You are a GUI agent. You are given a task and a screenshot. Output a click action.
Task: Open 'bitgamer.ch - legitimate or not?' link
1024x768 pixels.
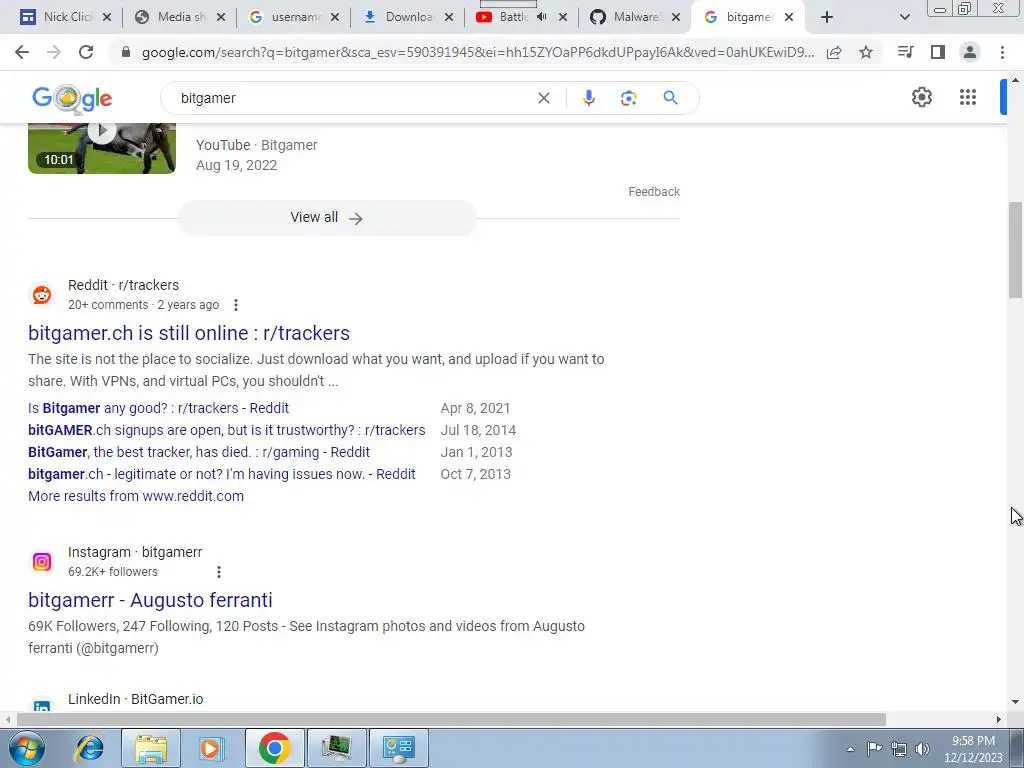[x=222, y=474]
